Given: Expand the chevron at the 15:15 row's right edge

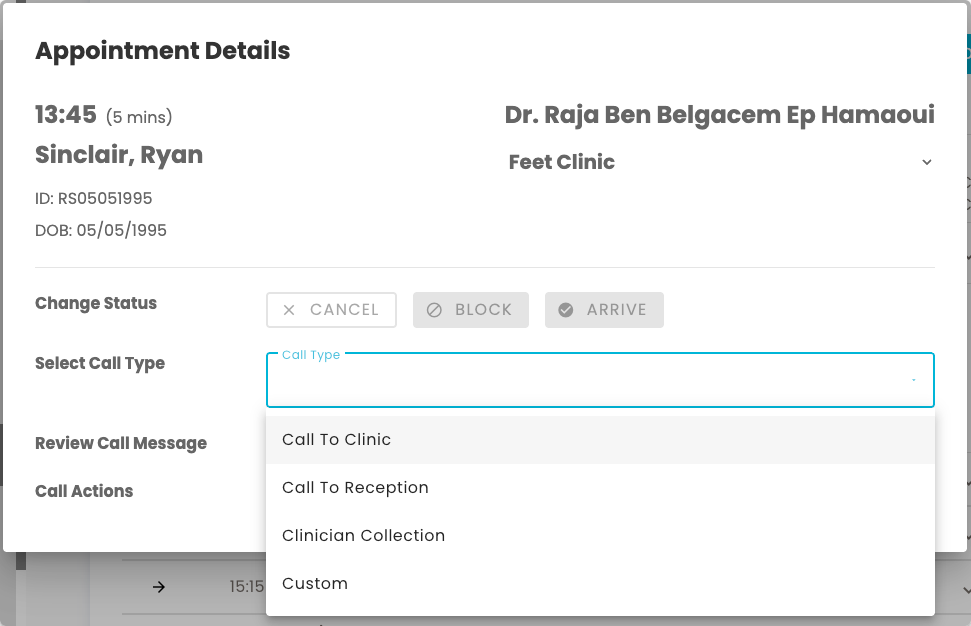Looking at the screenshot, I should click(965, 588).
